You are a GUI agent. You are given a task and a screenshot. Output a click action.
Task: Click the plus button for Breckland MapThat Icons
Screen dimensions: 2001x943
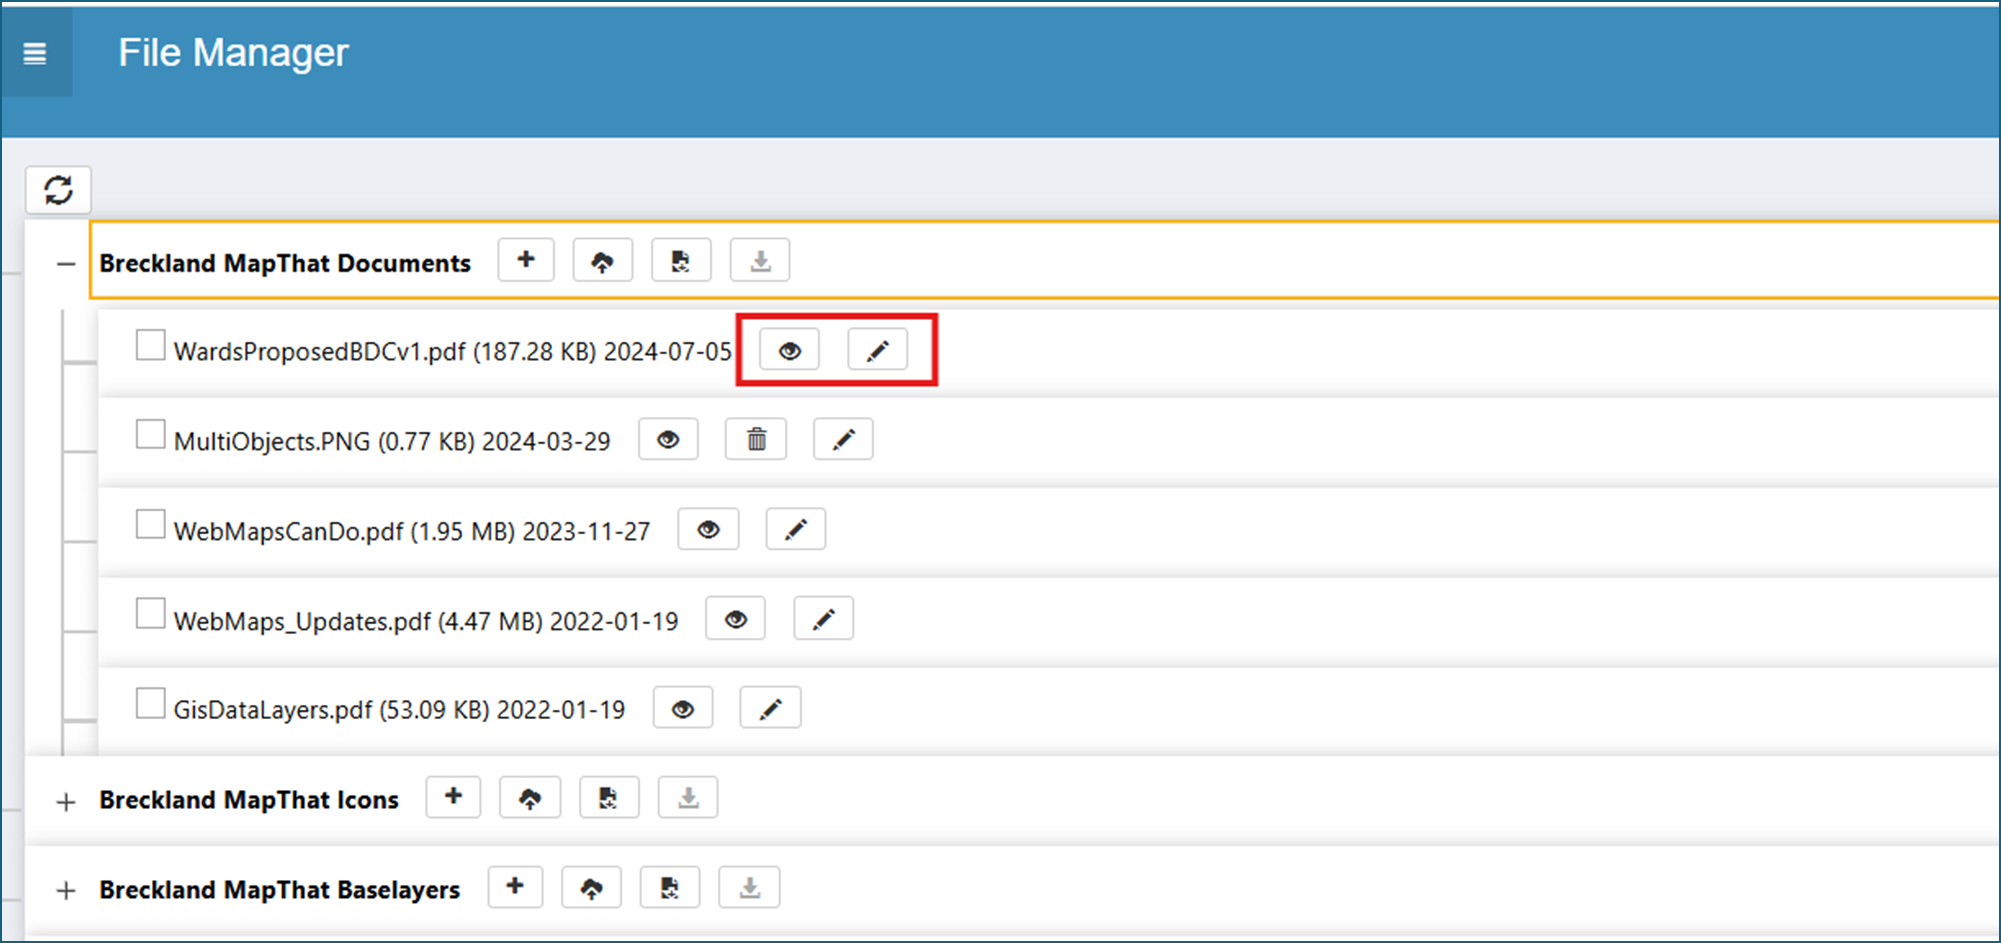pos(453,797)
